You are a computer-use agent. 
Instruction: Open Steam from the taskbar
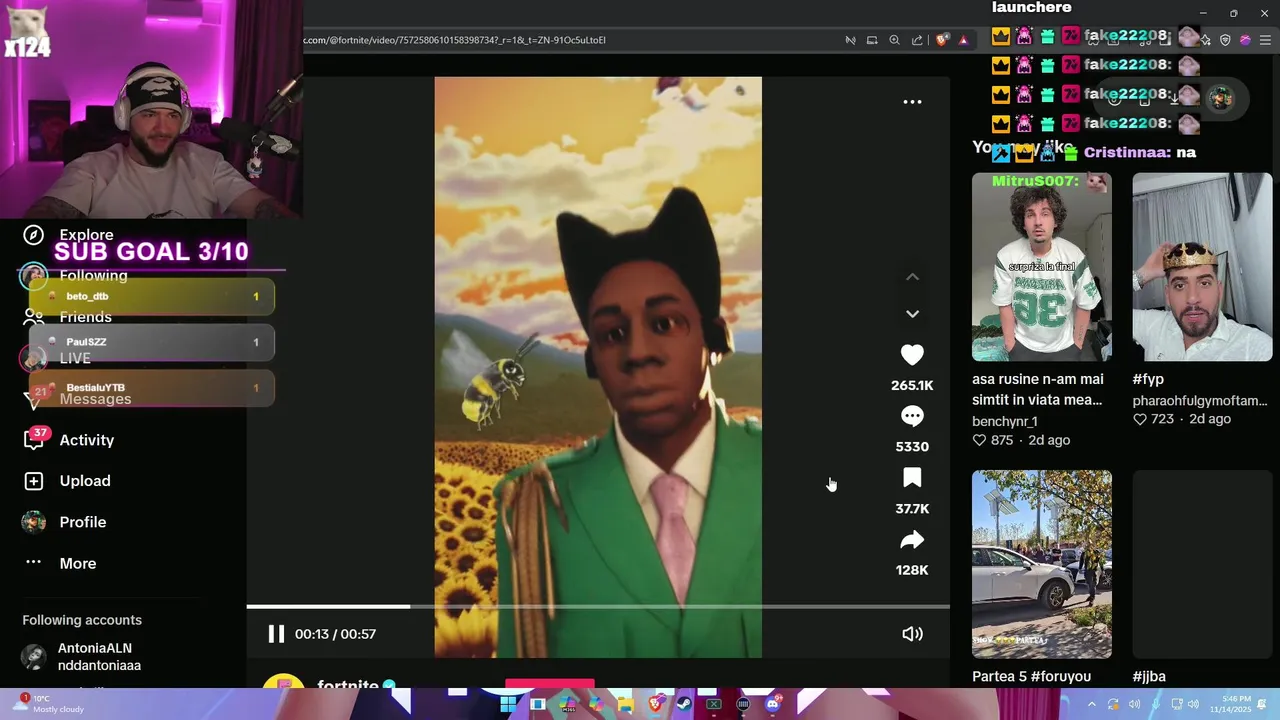[684, 704]
